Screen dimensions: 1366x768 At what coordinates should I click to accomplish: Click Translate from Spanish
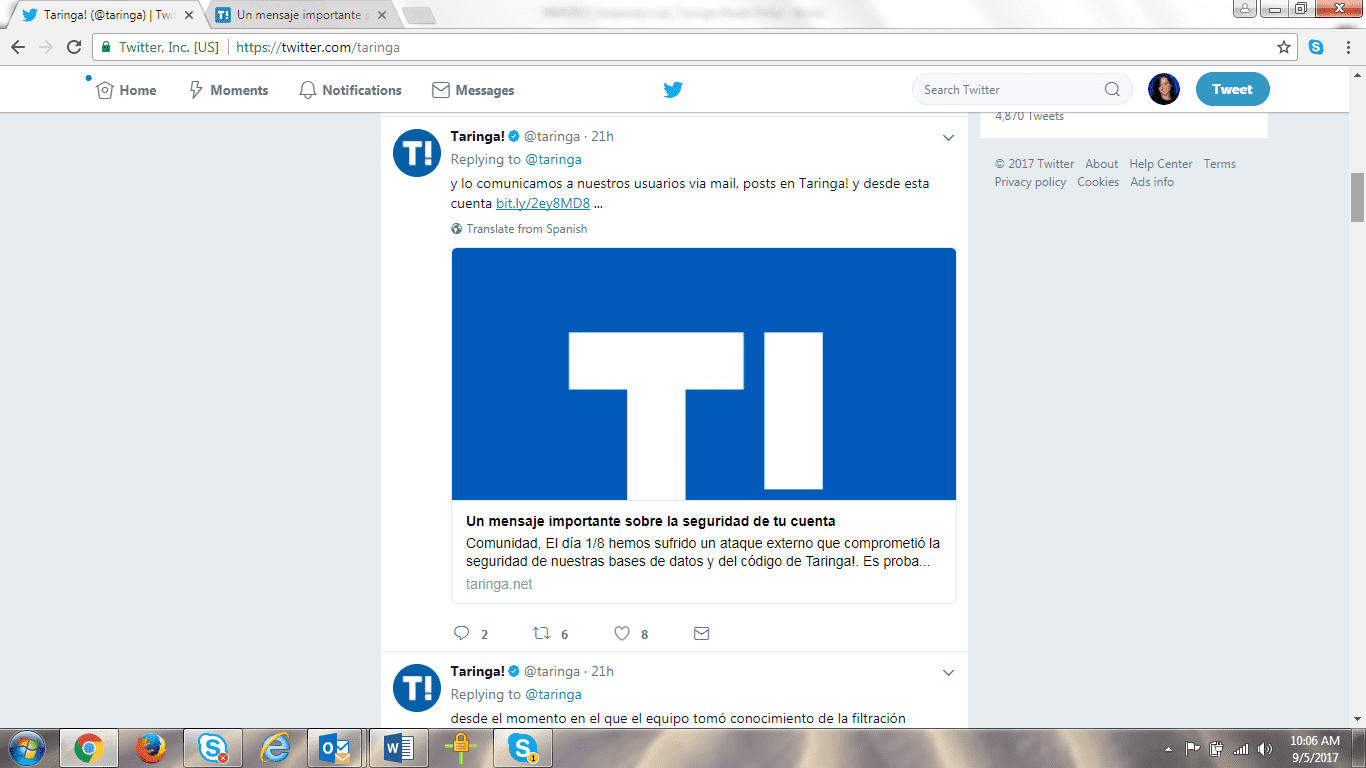pyautogui.click(x=526, y=229)
